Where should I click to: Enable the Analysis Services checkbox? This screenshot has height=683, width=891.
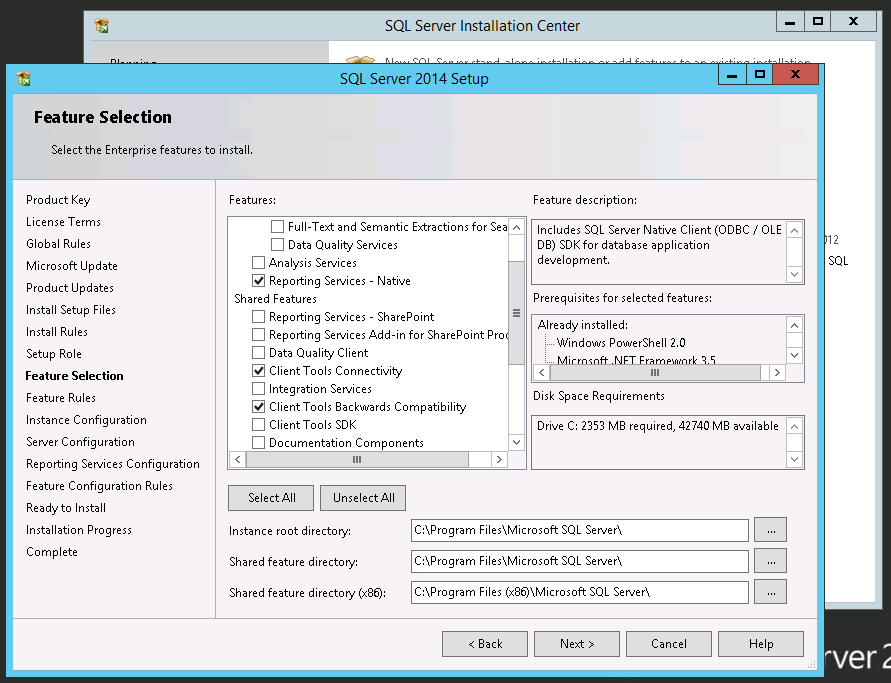258,263
